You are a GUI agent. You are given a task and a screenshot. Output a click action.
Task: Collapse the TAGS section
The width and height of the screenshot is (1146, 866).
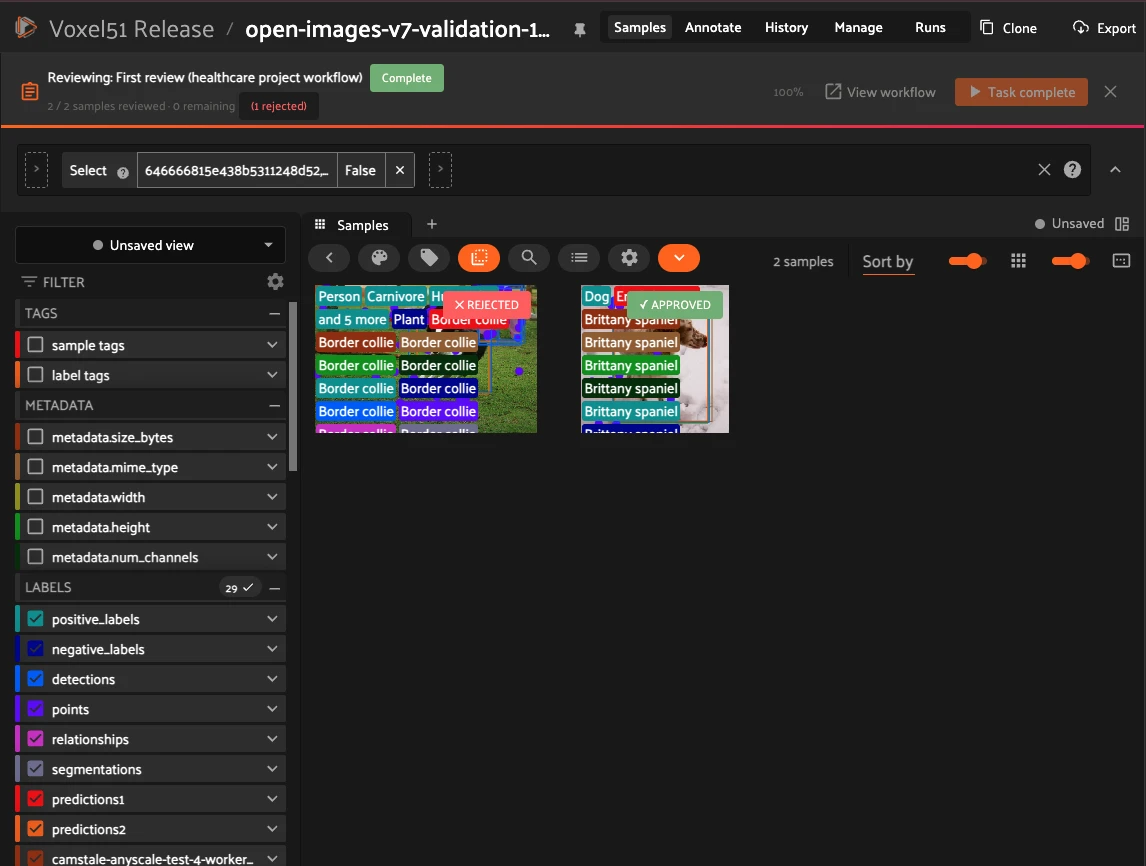click(274, 314)
